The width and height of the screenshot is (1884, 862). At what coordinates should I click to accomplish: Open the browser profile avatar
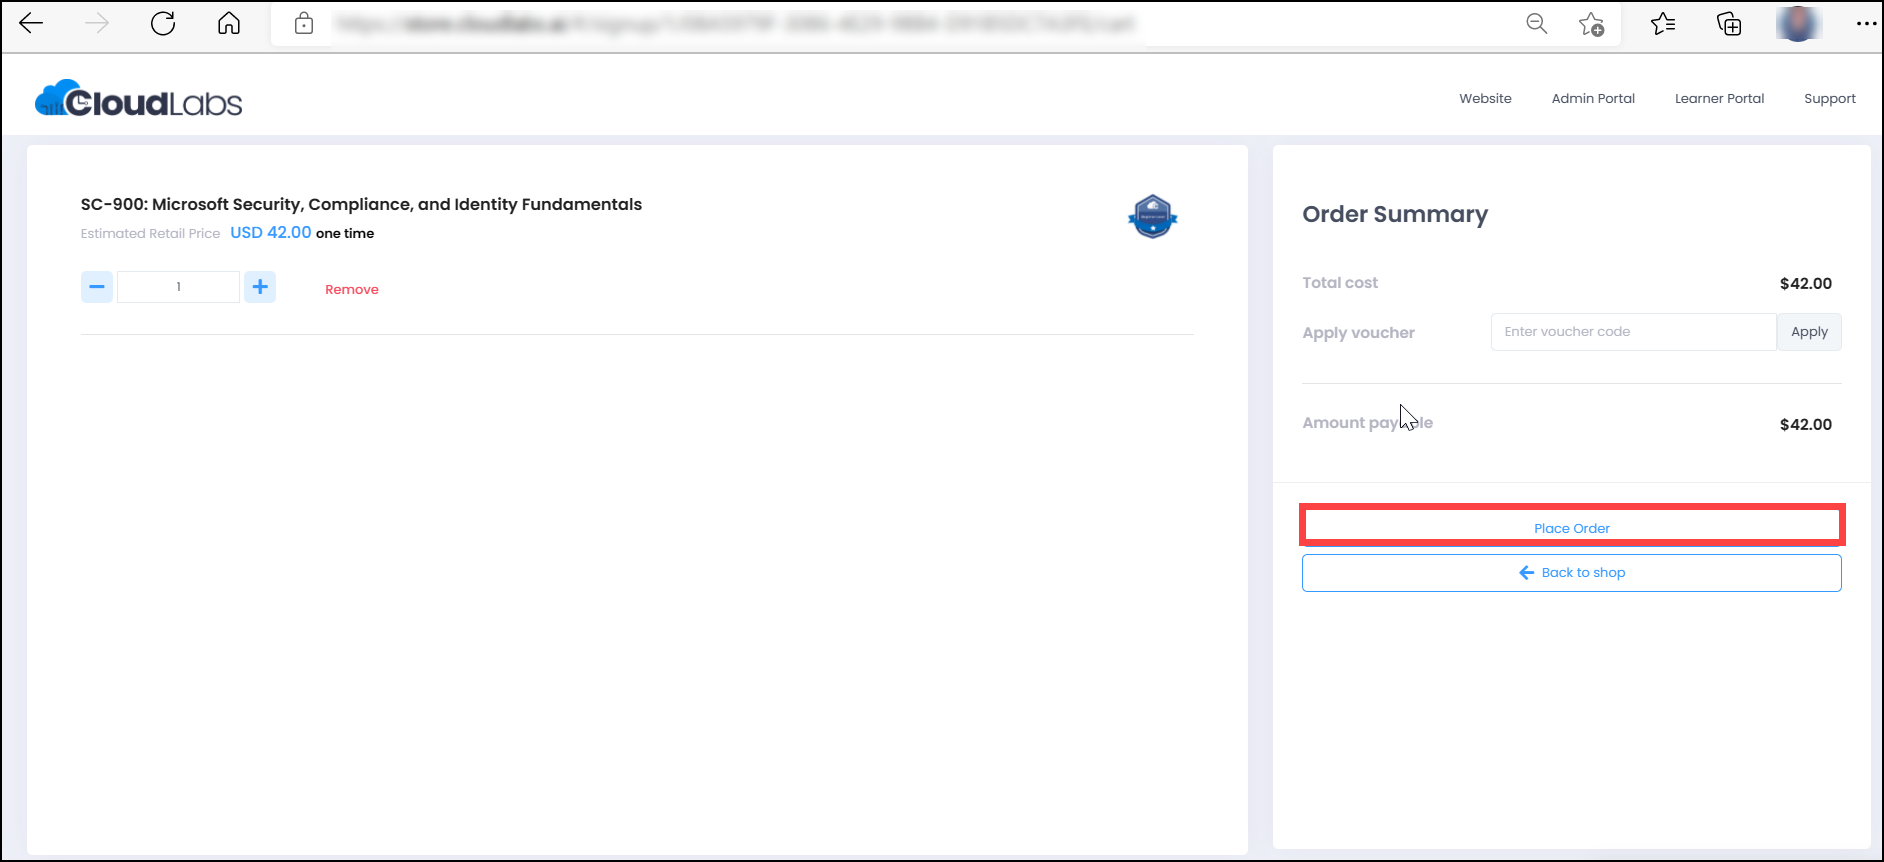1797,23
